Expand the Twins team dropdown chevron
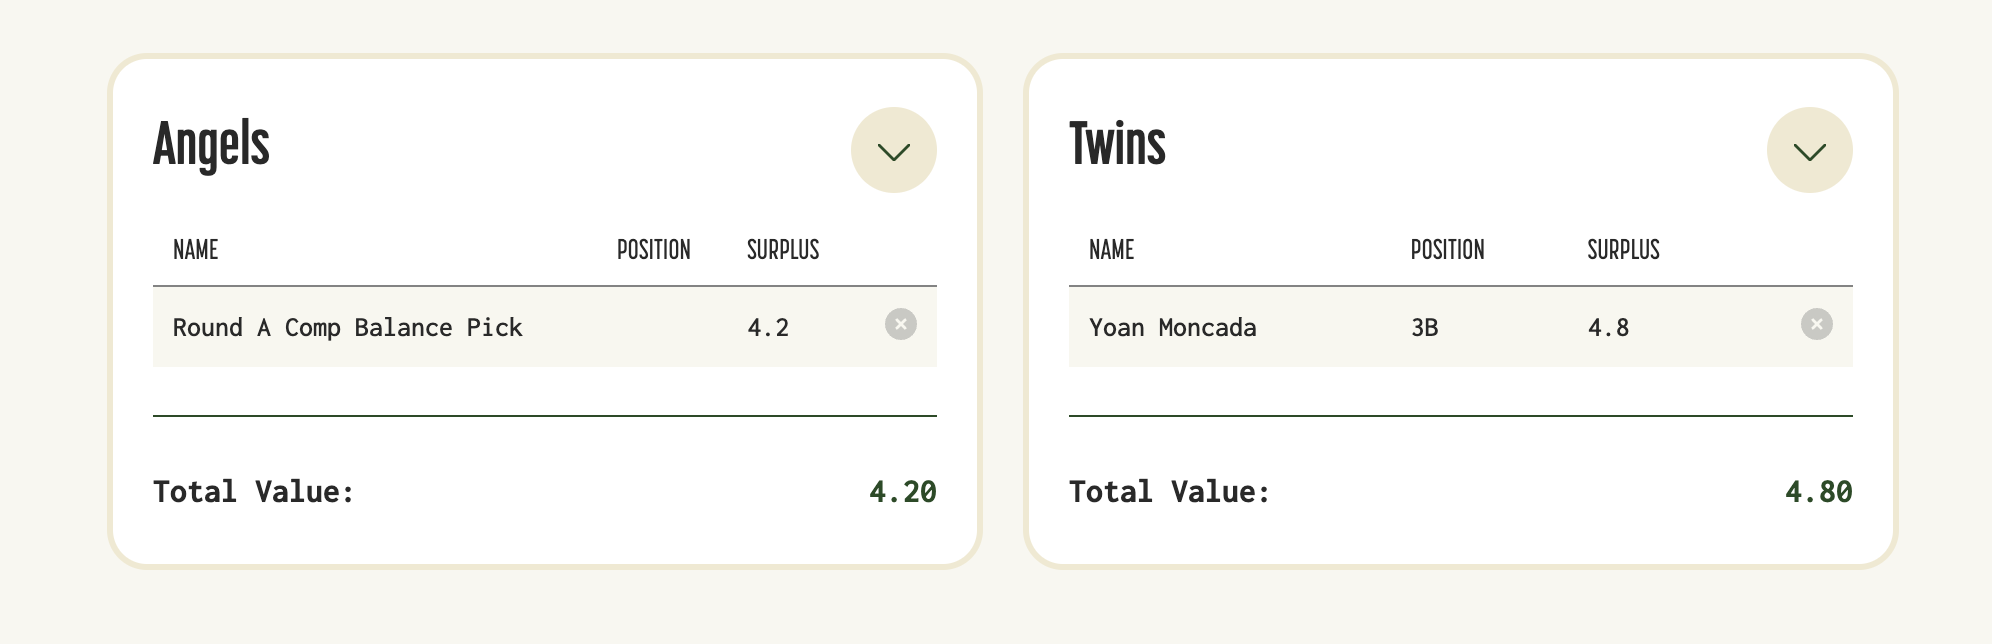 coord(1809,150)
